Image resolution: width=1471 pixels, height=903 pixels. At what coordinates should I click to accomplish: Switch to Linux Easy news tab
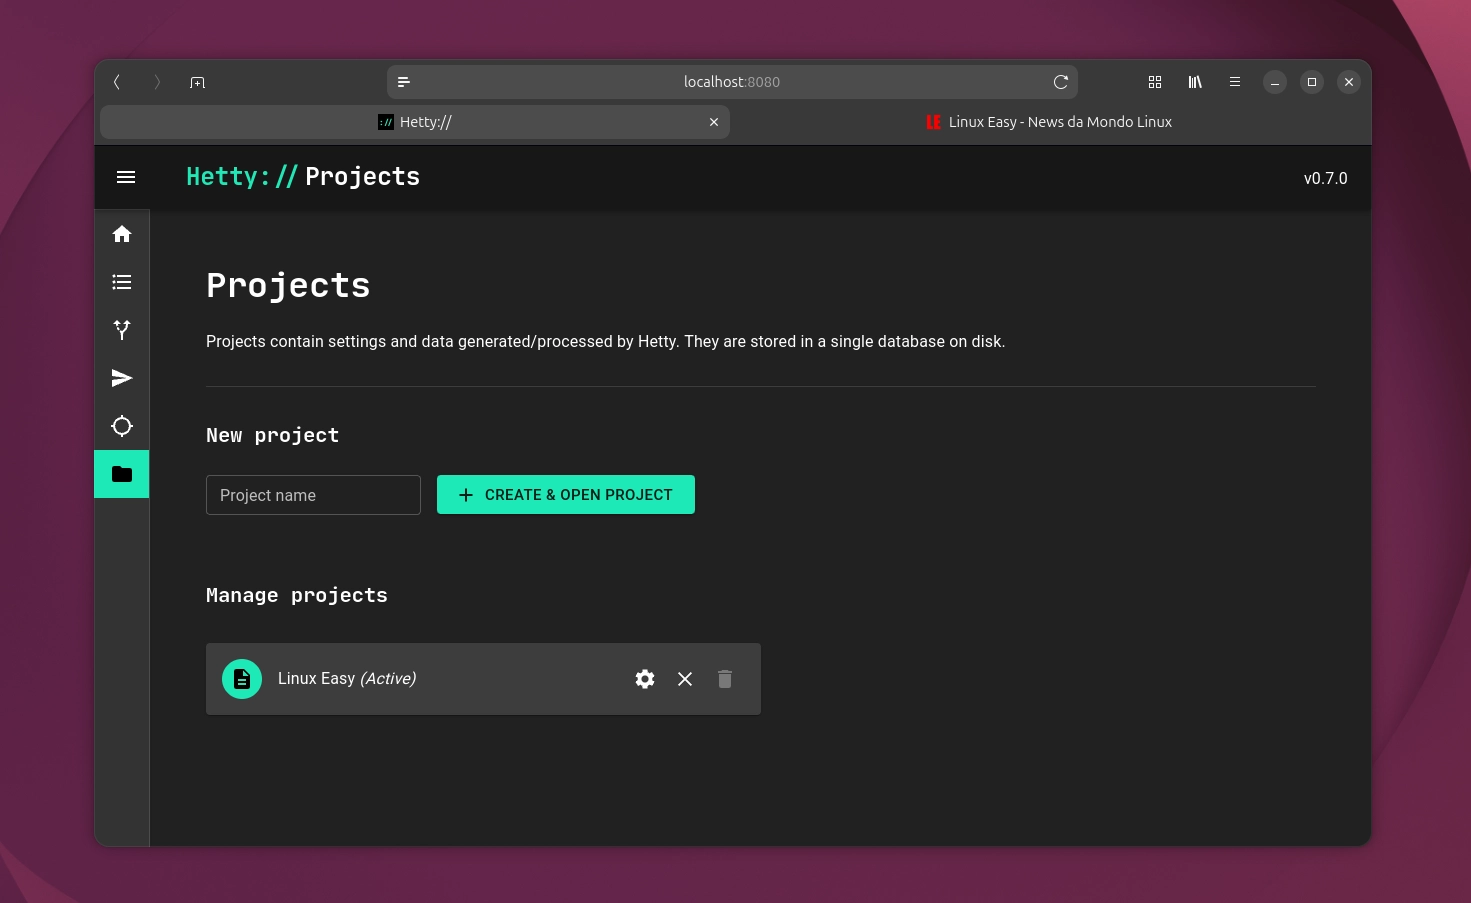point(1050,122)
